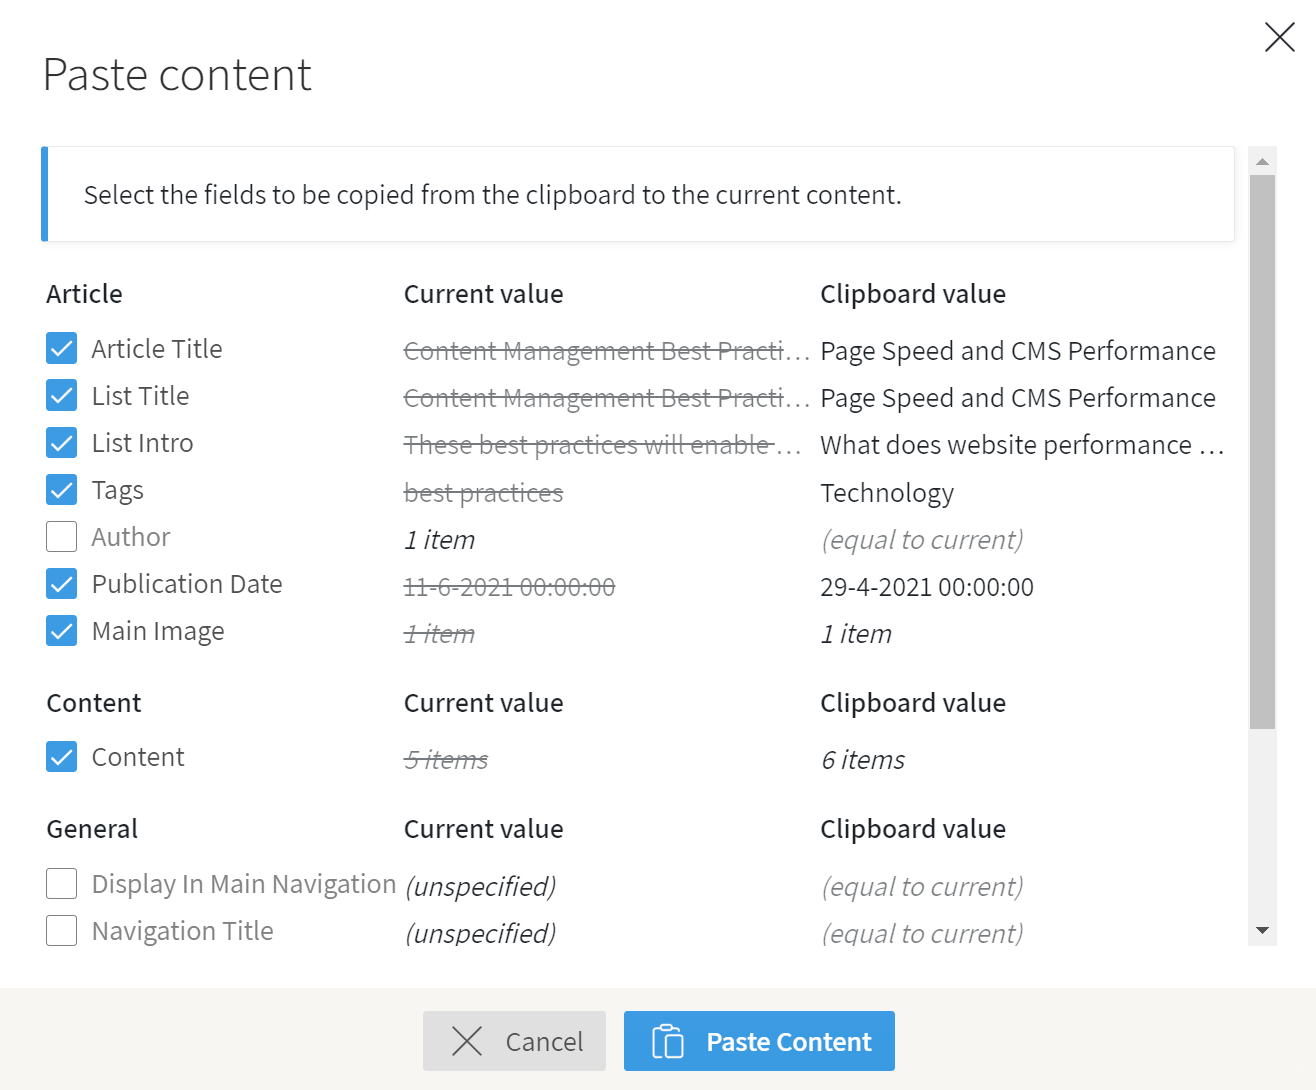1316x1090 pixels.
Task: Disable the Tags field checkbox
Action: (62, 490)
